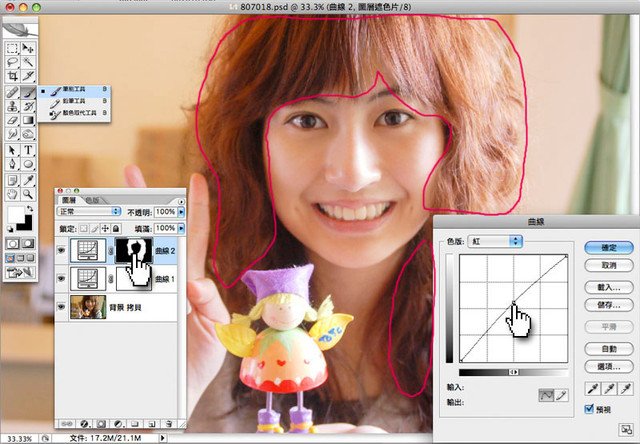This screenshot has width=640, height=444.
Task: Click the 自動 button
Action: tap(609, 349)
